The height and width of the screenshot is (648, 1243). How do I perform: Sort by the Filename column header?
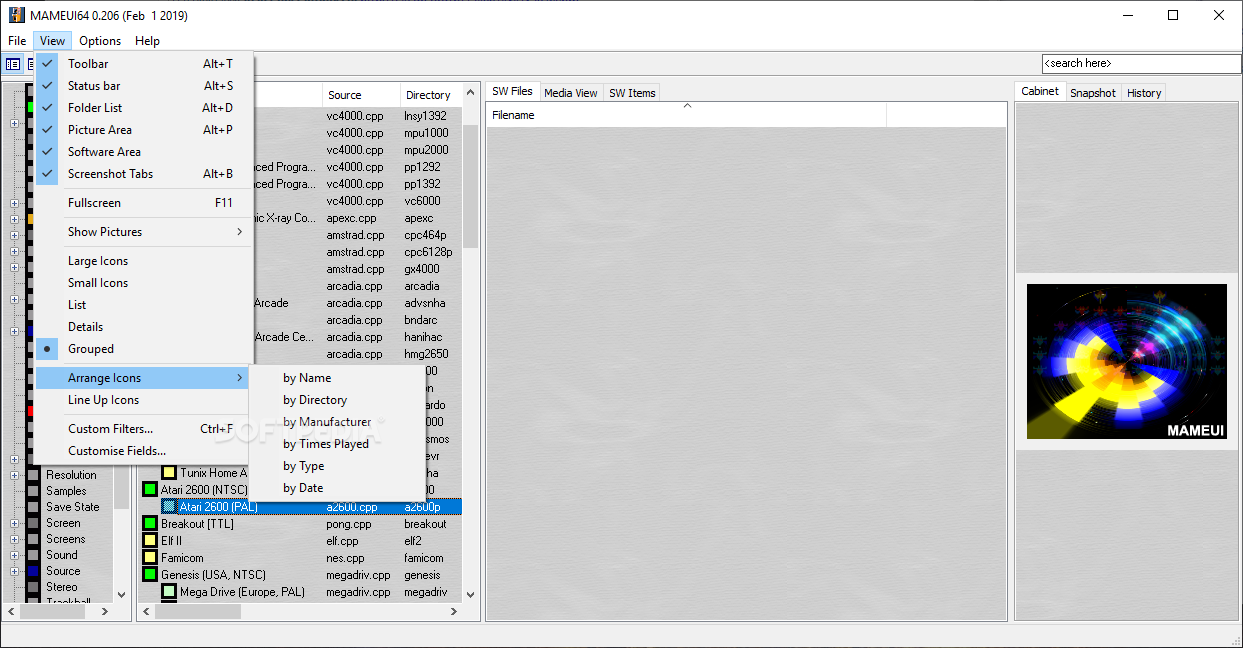point(686,115)
